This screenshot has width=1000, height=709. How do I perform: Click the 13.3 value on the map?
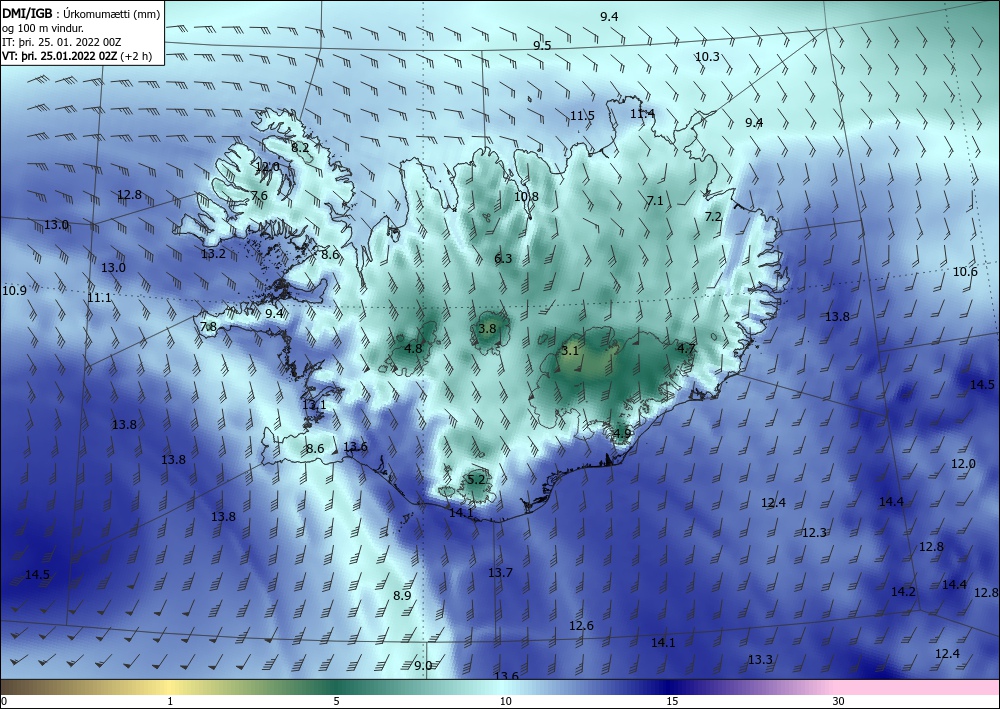coord(760,659)
